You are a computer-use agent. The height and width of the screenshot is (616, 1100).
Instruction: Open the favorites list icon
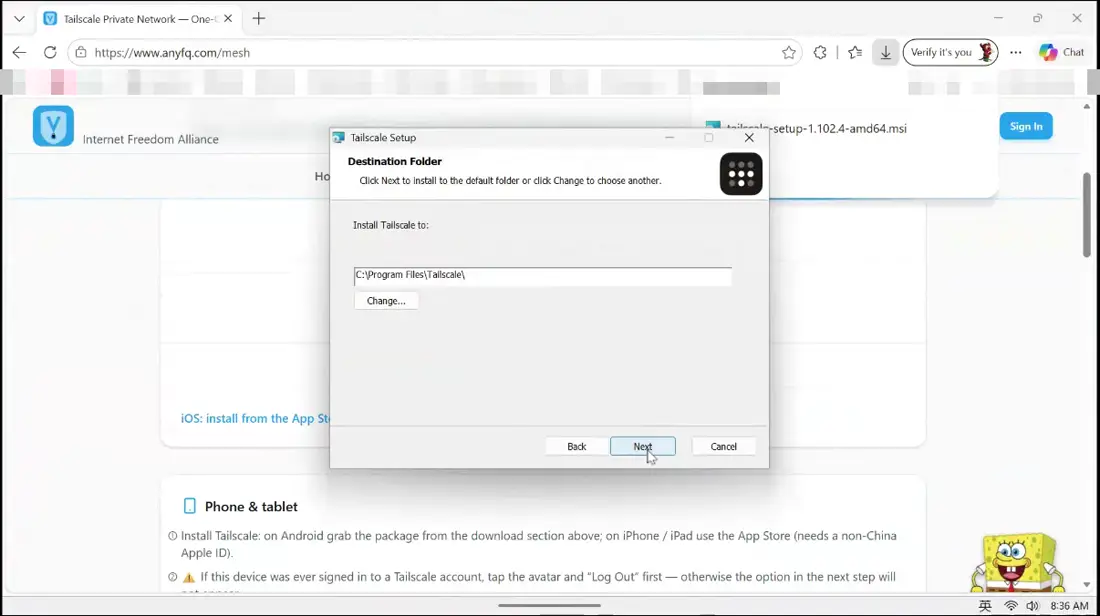tap(854, 53)
